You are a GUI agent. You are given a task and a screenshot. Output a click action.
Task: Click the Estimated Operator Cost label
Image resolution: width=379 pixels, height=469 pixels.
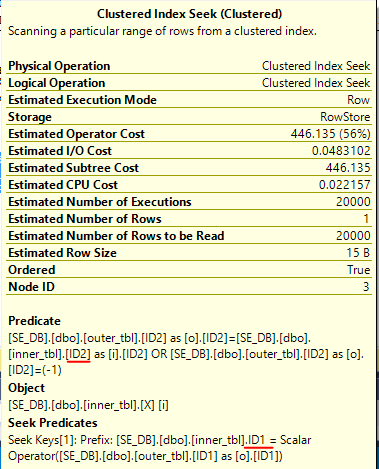[76, 134]
